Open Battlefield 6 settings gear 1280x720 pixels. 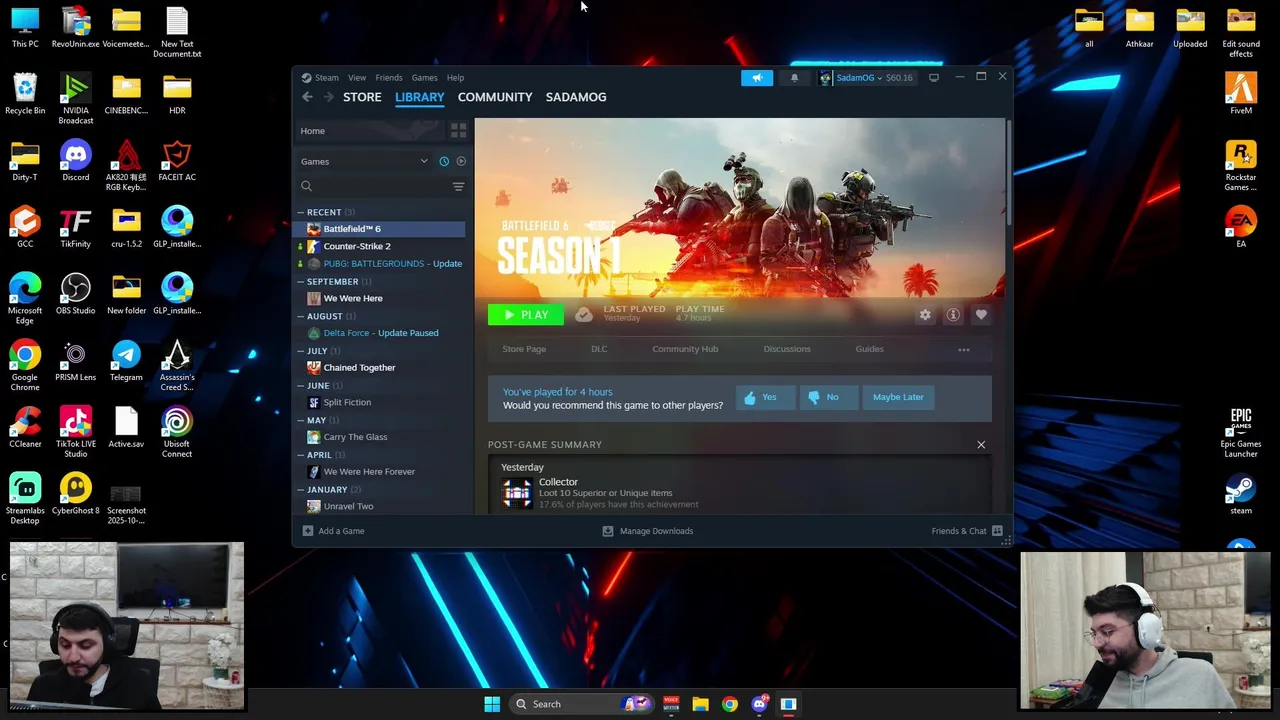click(x=925, y=315)
